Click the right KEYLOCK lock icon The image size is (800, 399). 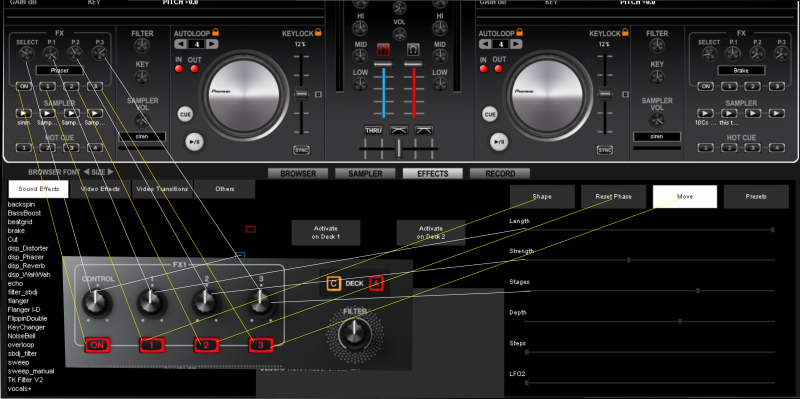tap(626, 32)
